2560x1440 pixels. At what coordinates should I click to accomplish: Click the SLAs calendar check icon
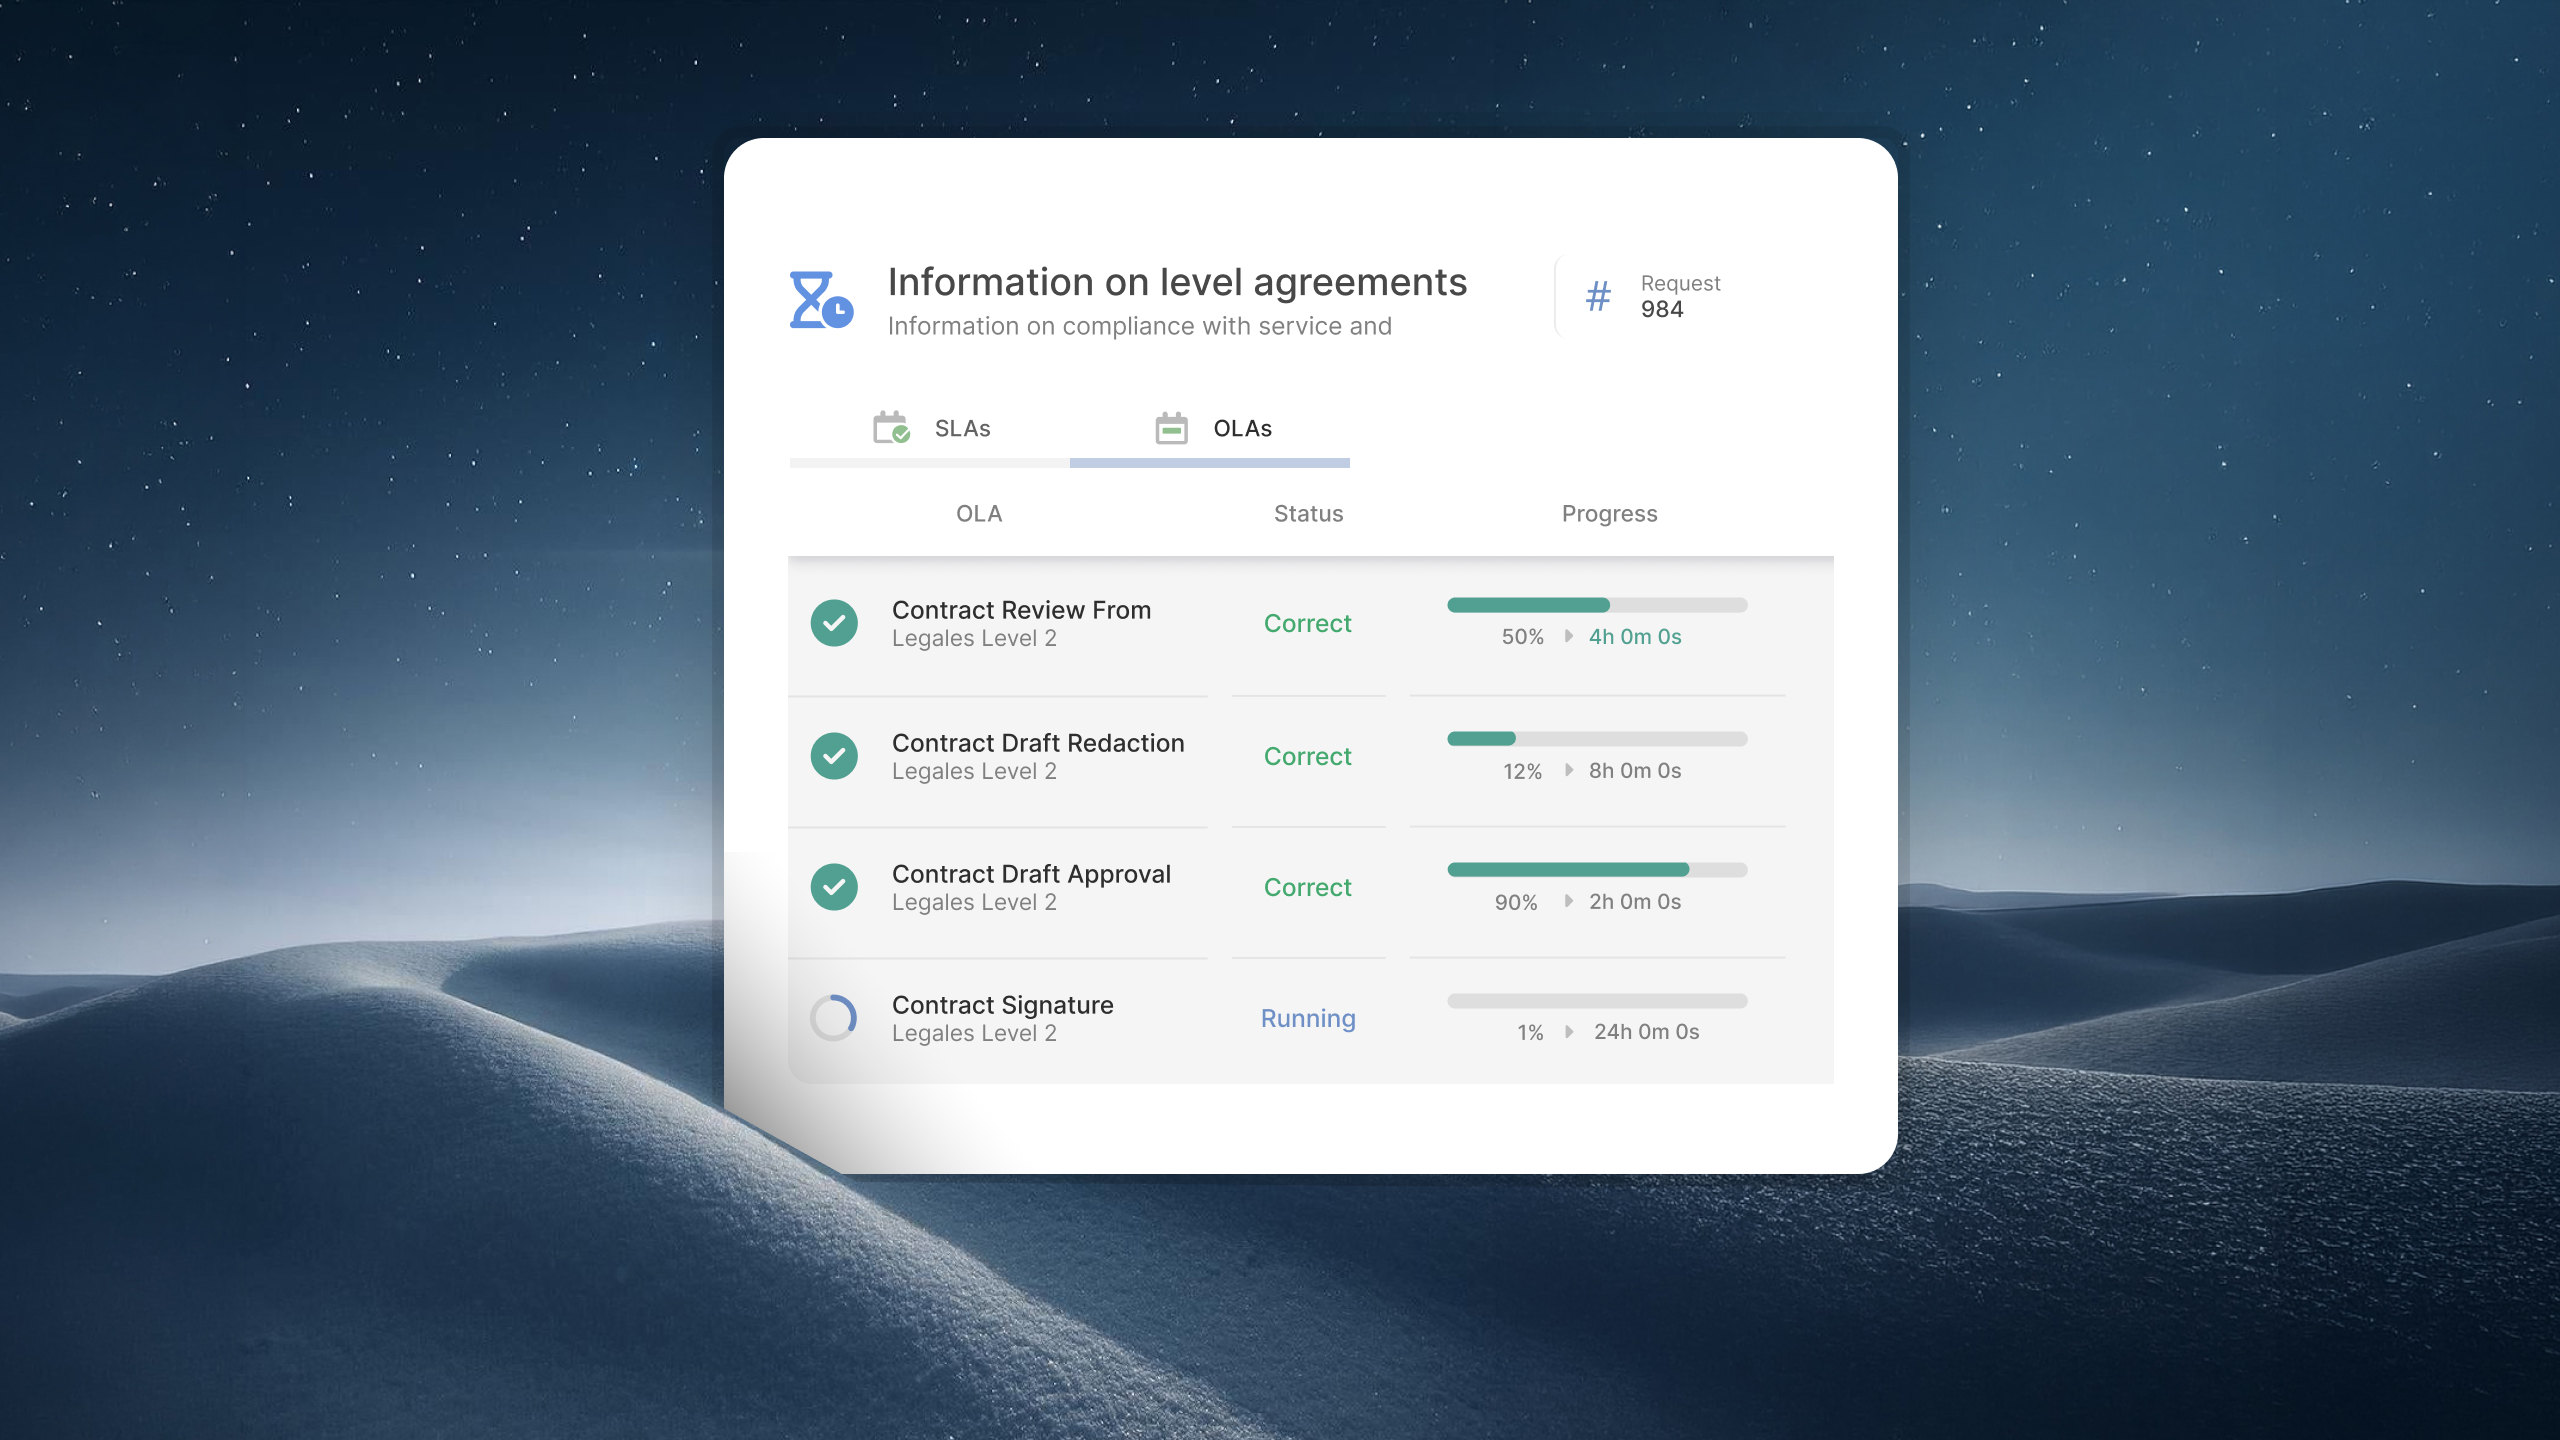point(891,427)
